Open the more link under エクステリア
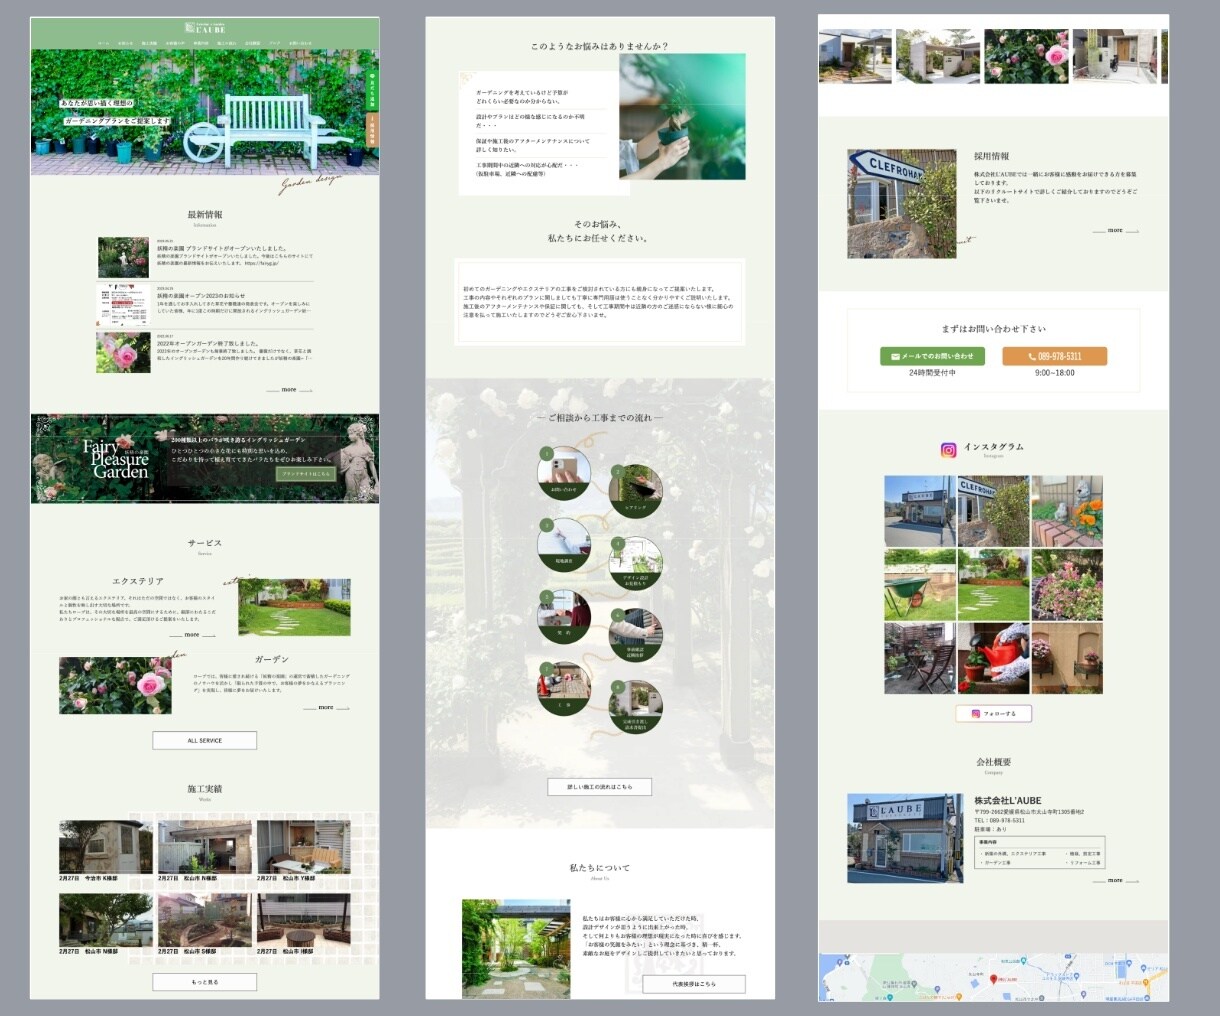1220x1016 pixels. pos(192,635)
